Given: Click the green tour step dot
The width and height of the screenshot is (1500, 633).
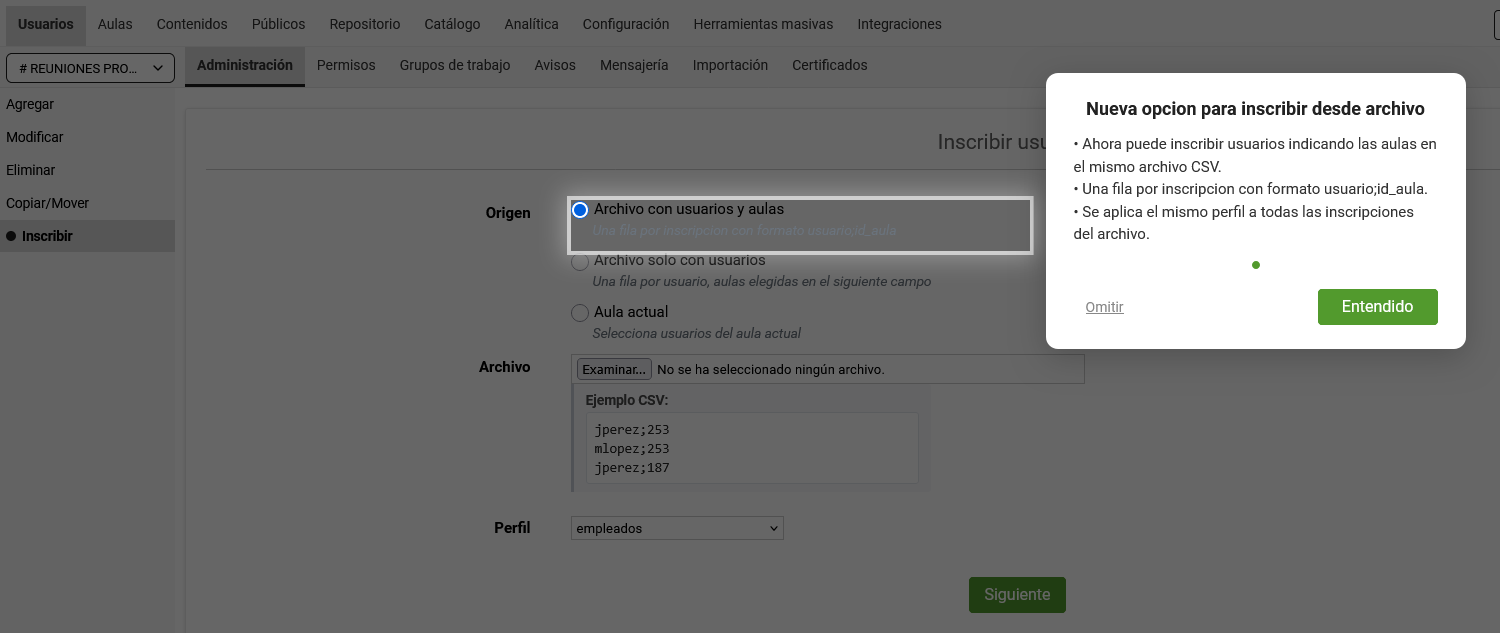Looking at the screenshot, I should [x=1256, y=265].
